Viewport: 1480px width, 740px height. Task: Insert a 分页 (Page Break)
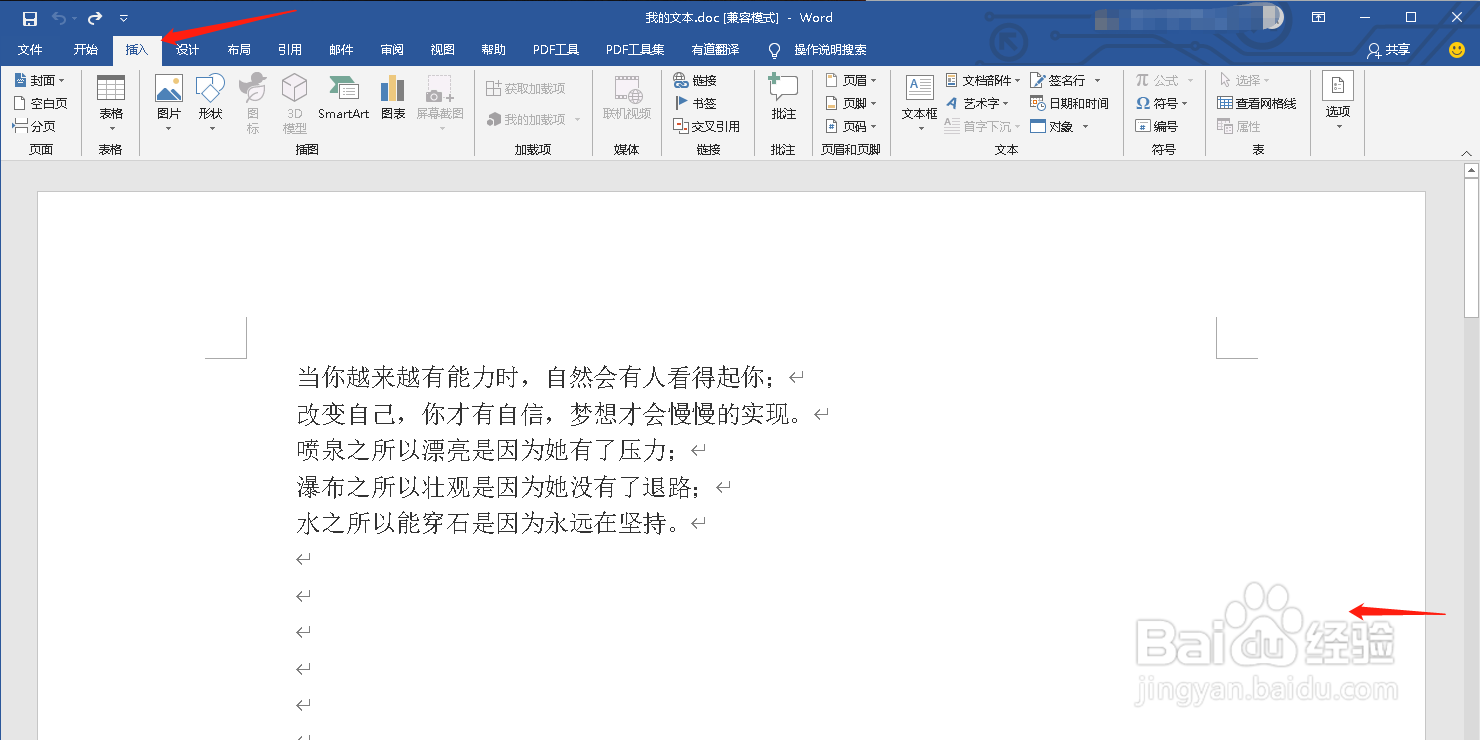point(35,126)
